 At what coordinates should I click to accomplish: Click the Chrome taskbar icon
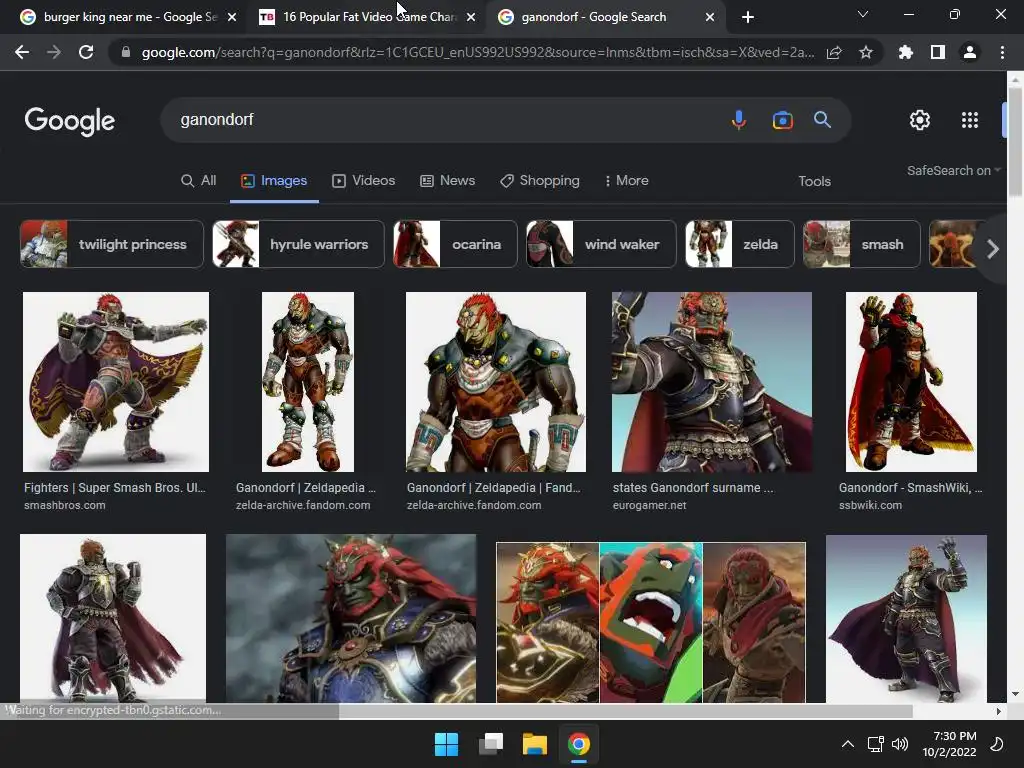pyautogui.click(x=578, y=744)
